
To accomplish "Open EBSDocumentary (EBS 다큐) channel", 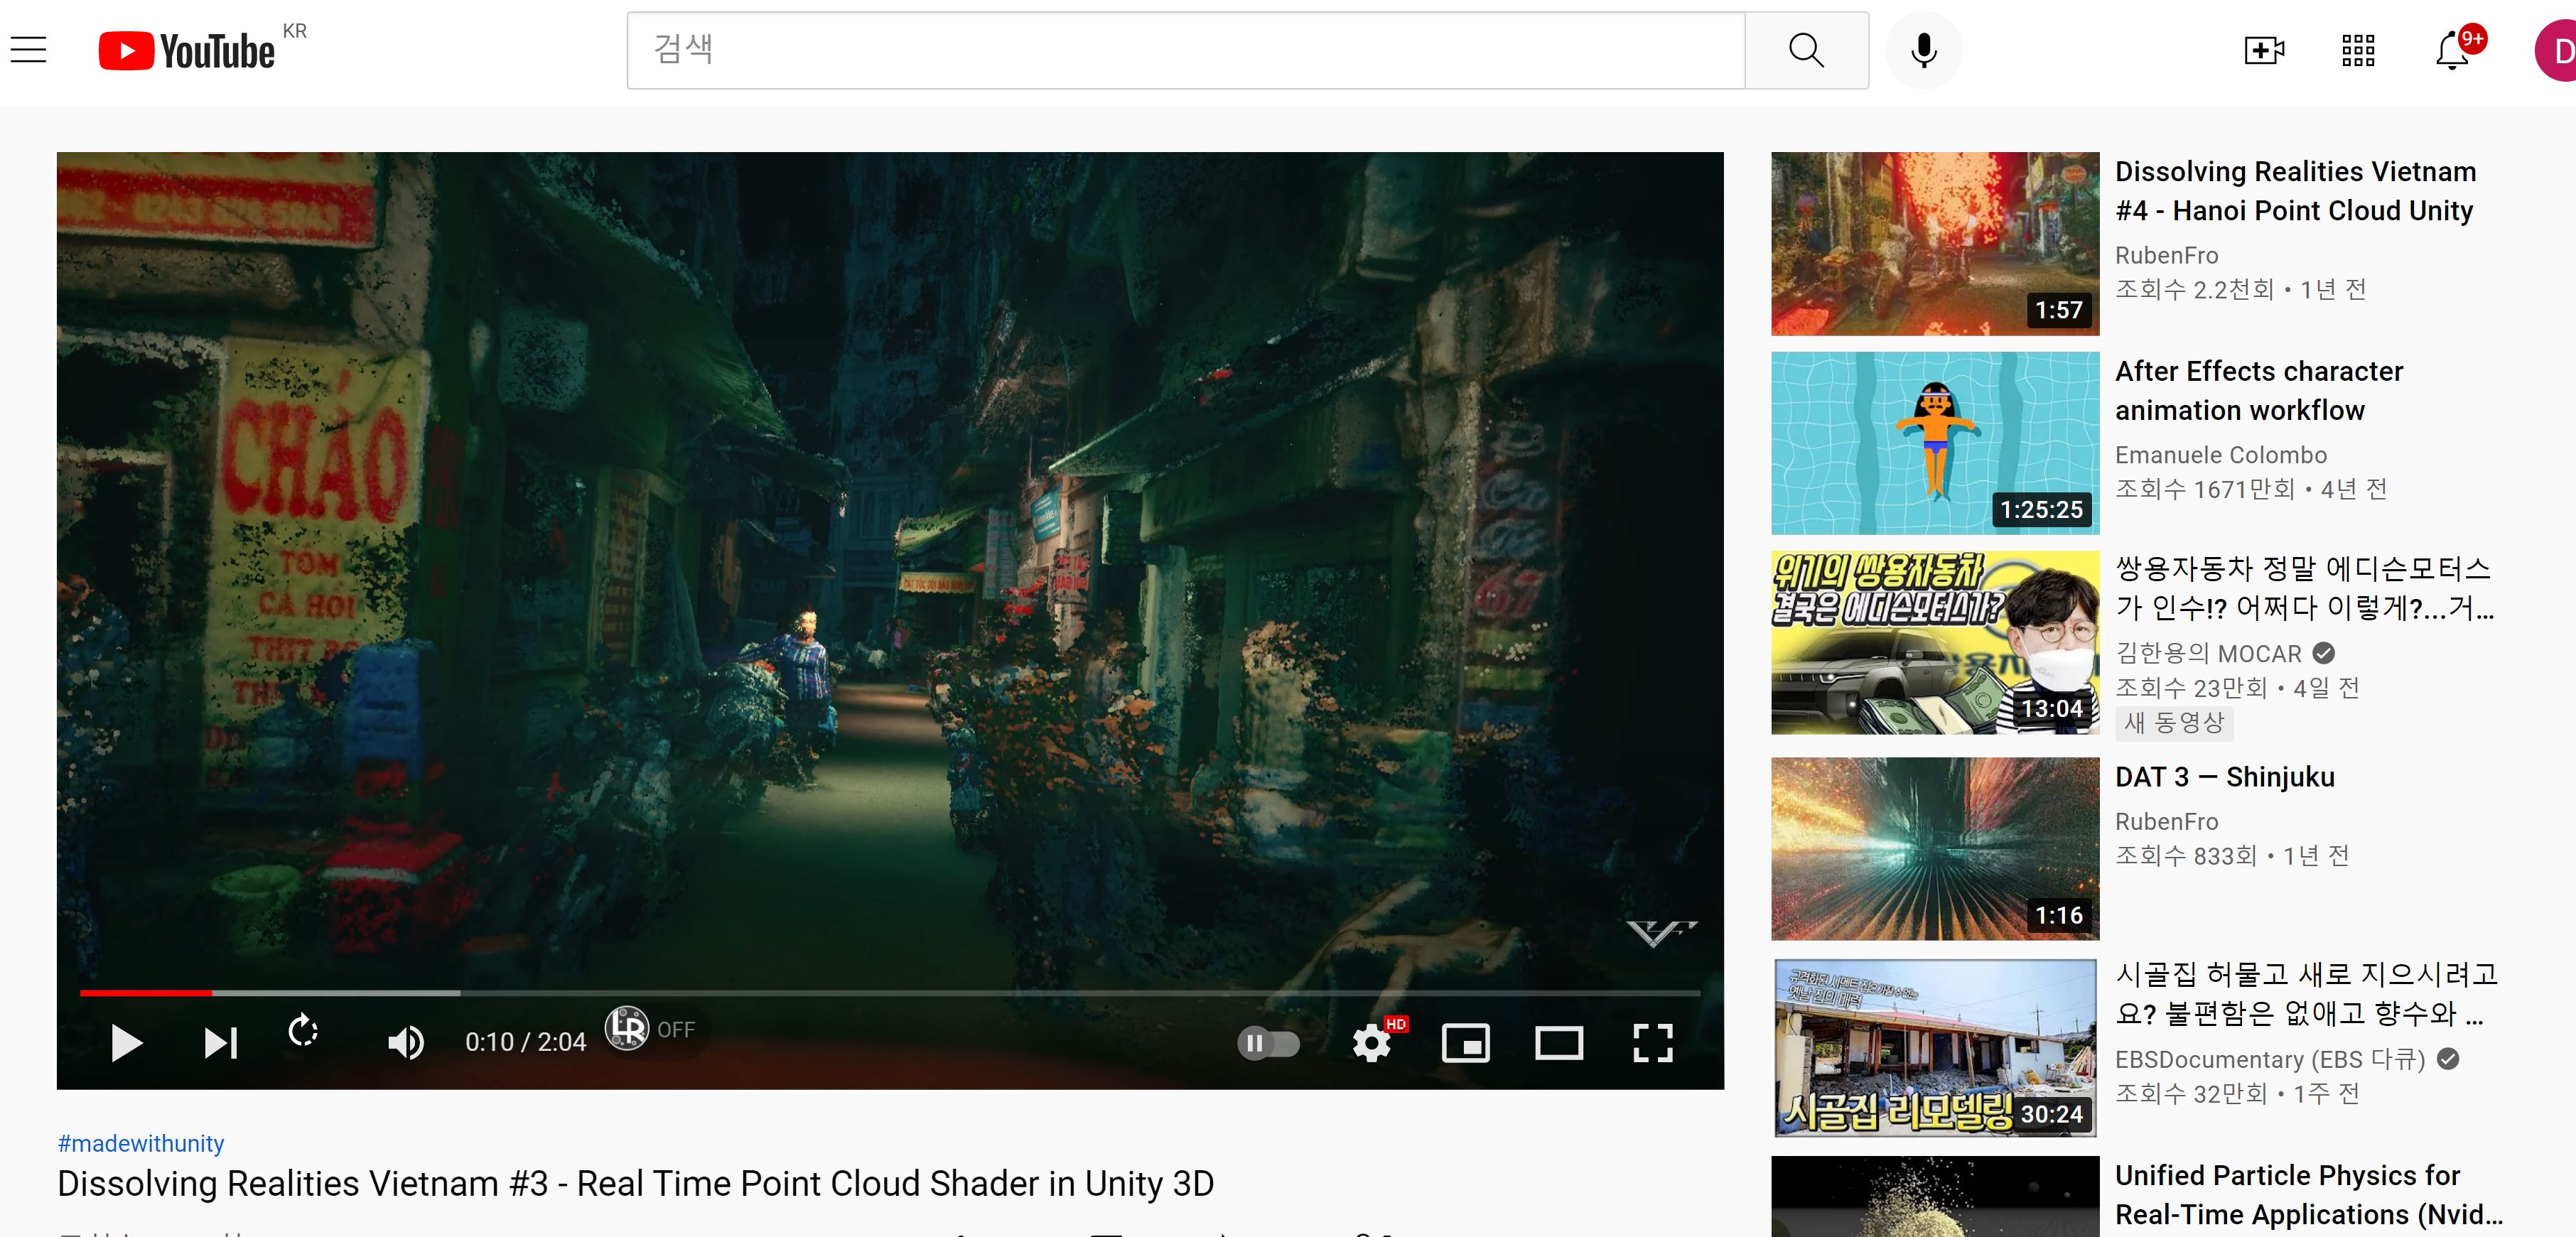I will coord(2270,1059).
